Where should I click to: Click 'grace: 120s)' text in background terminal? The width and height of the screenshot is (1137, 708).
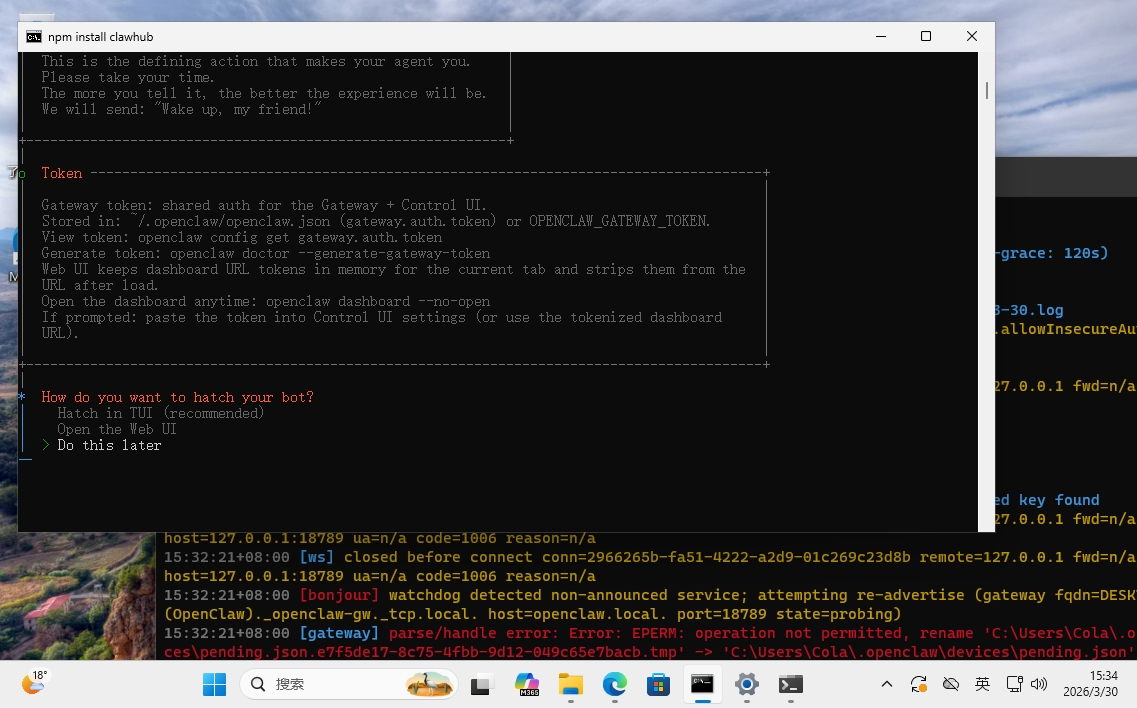click(1054, 253)
